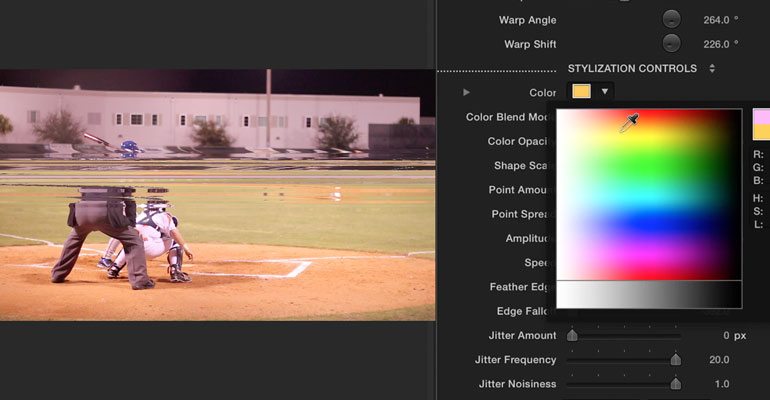Click the Jitter Frequency value 20.0
Image resolution: width=770 pixels, height=400 pixels.
coord(719,360)
